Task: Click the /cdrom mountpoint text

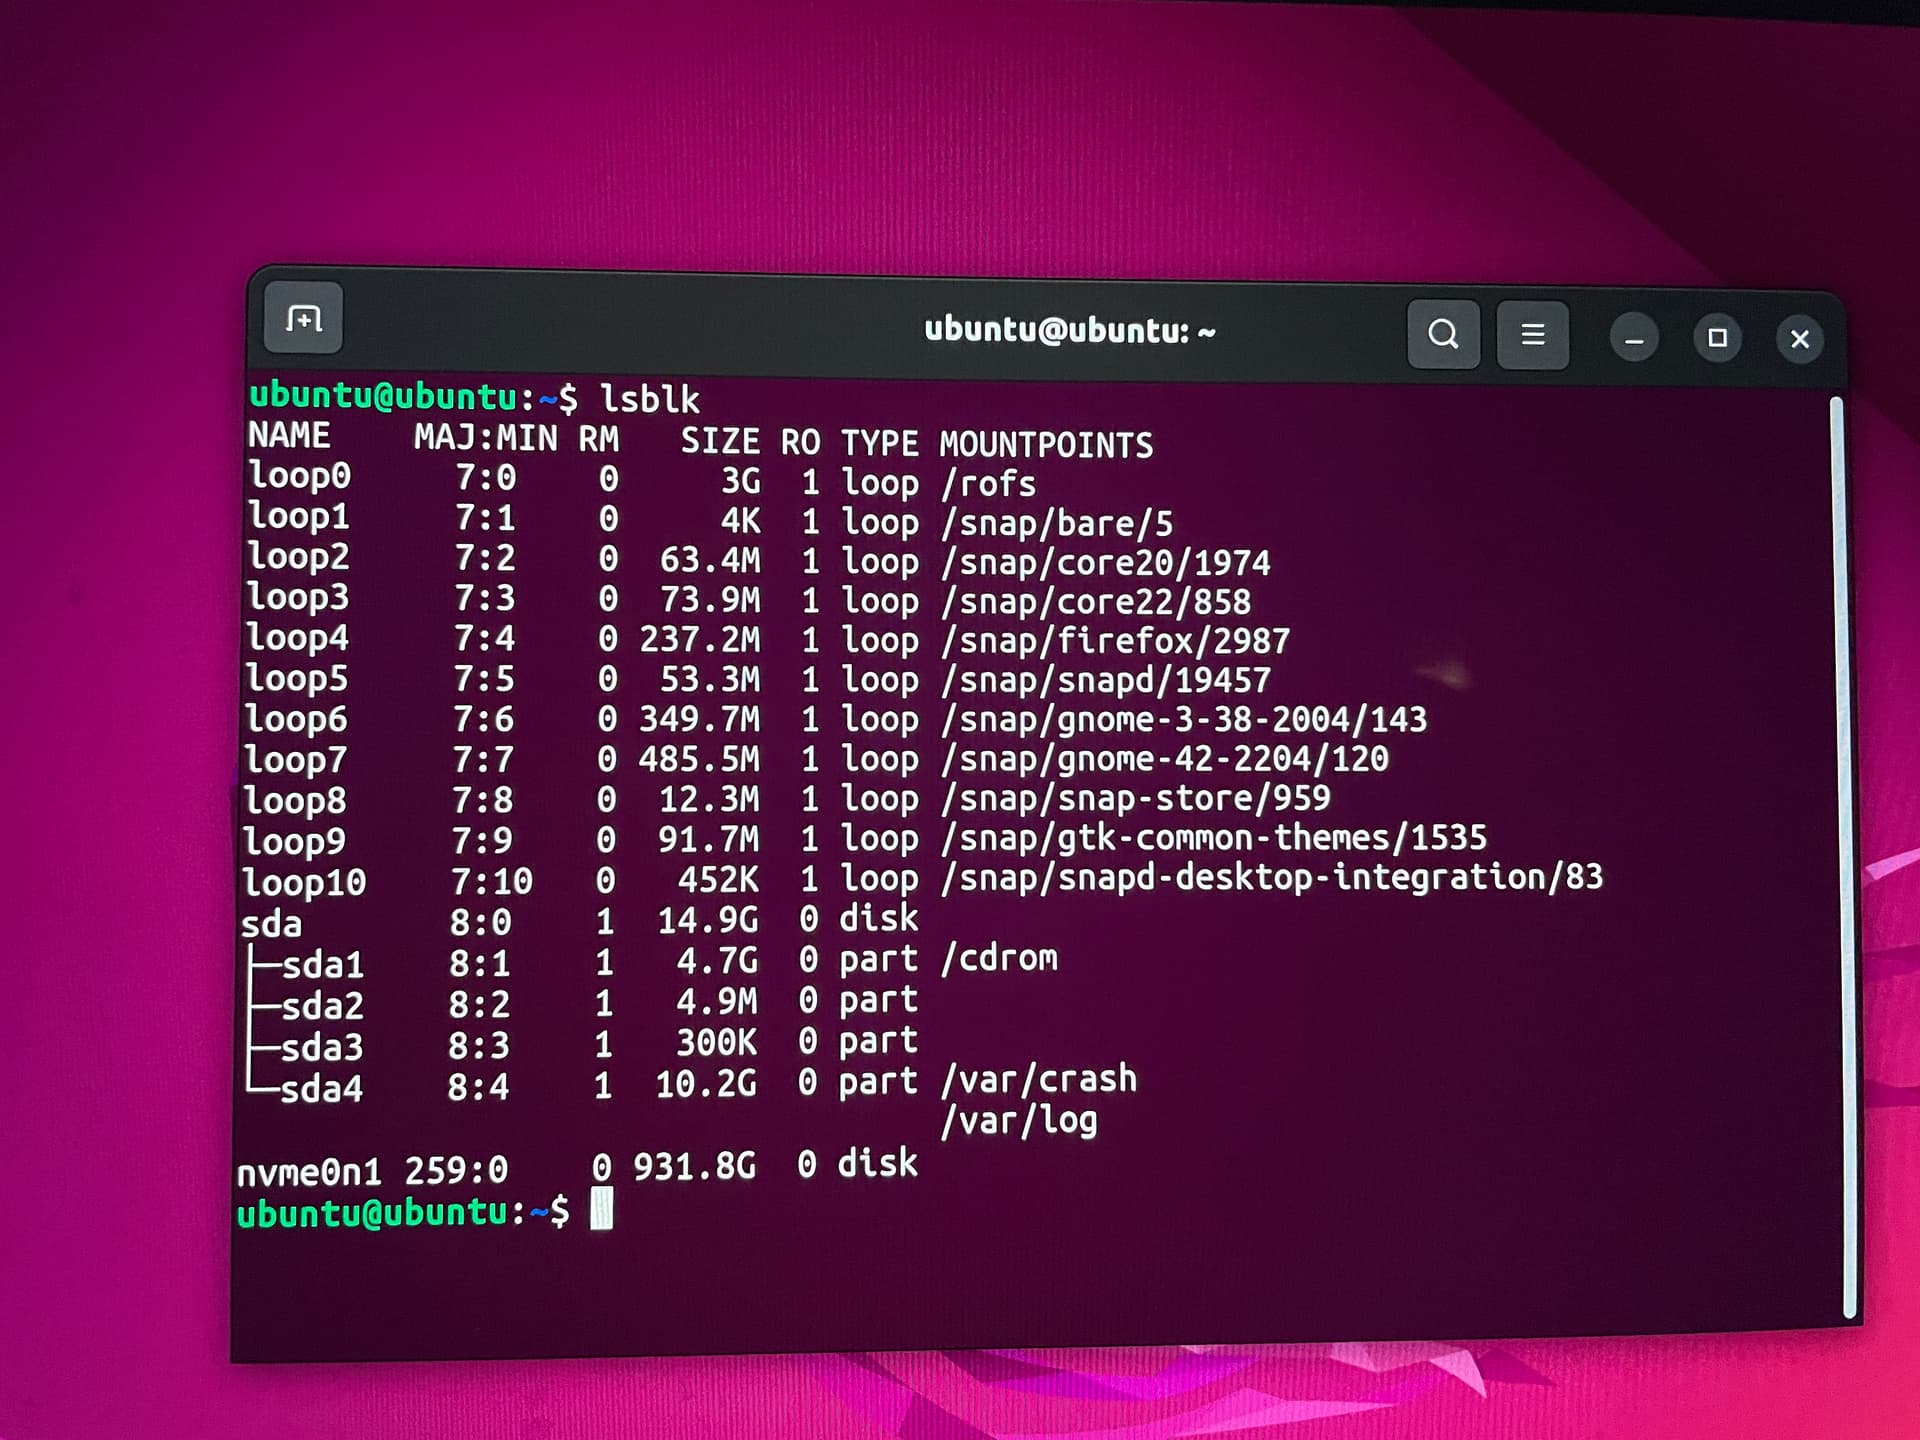Action: point(998,958)
